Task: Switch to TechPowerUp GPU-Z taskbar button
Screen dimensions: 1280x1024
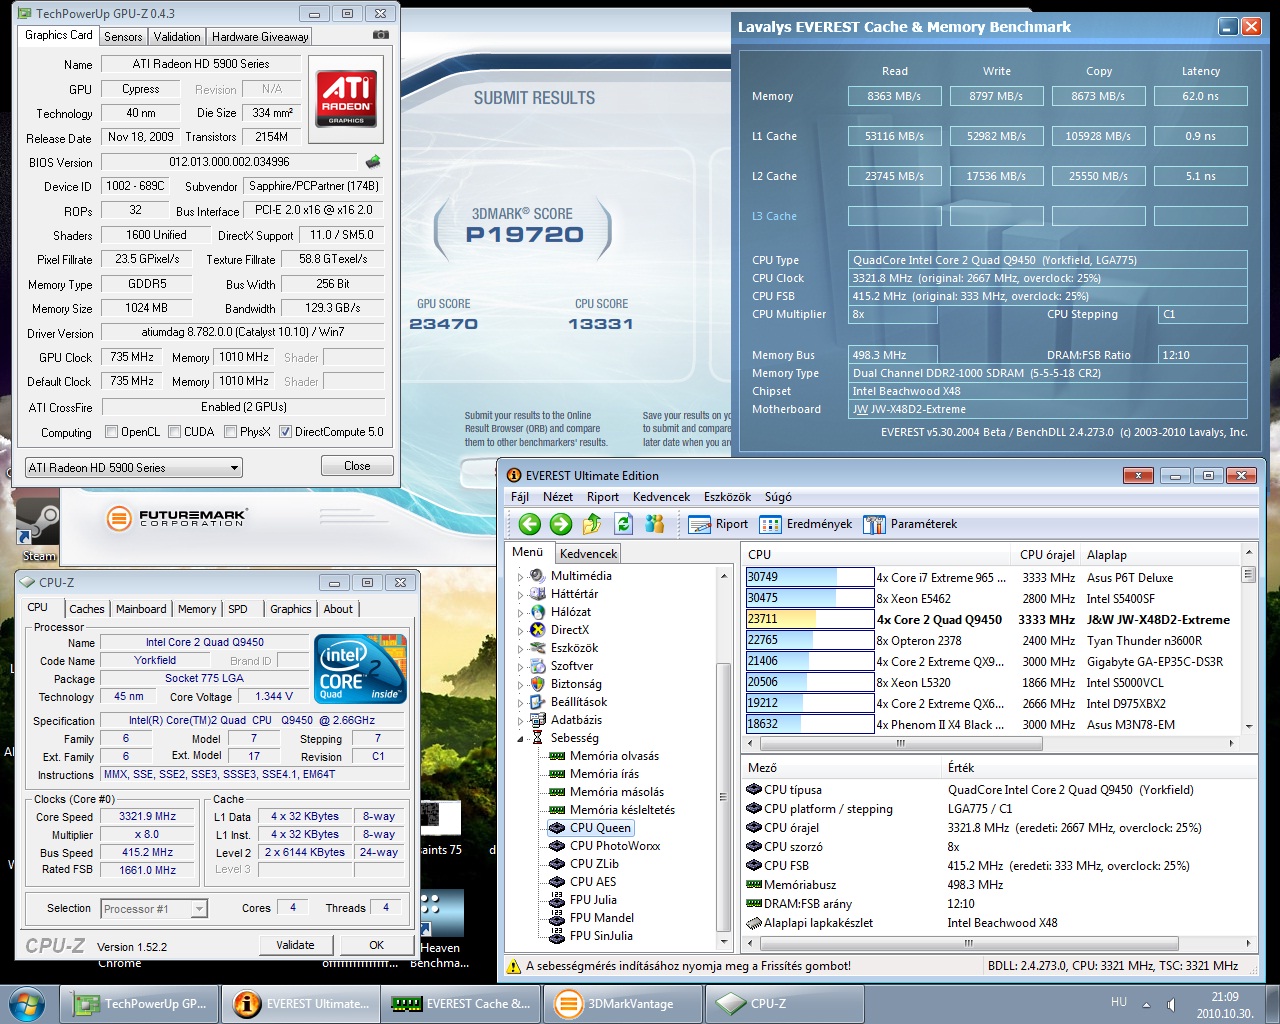Action: [140, 1004]
